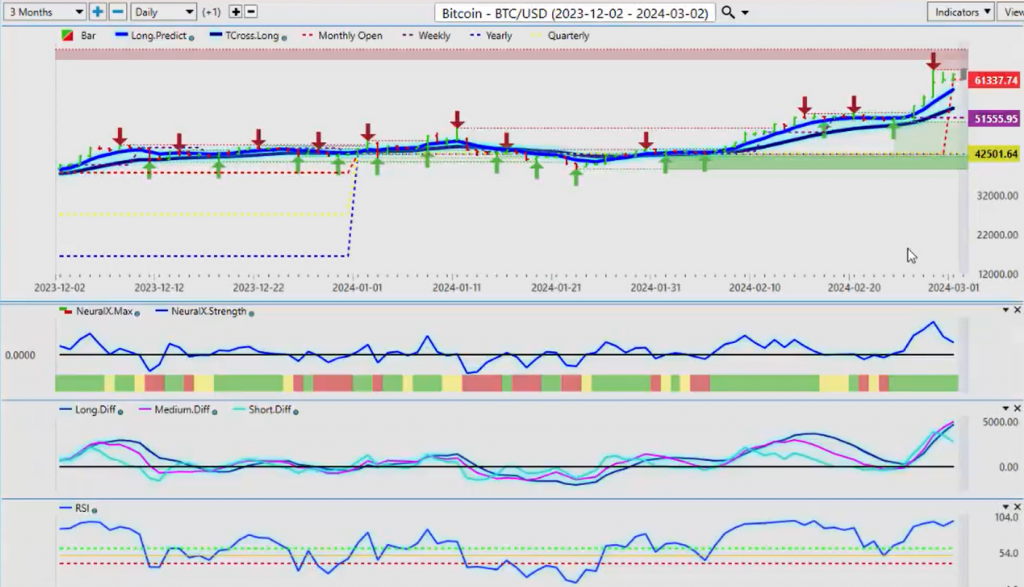Click the 12000.00 price axis label
Image resolution: width=1024 pixels, height=587 pixels.
[x=997, y=274]
